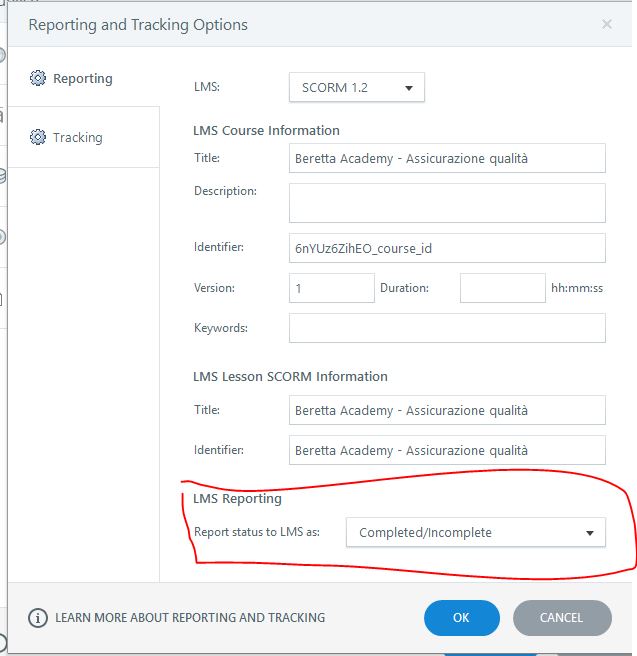Expand the Report status to LMS dropdown
The width and height of the screenshot is (637, 656).
[476, 532]
